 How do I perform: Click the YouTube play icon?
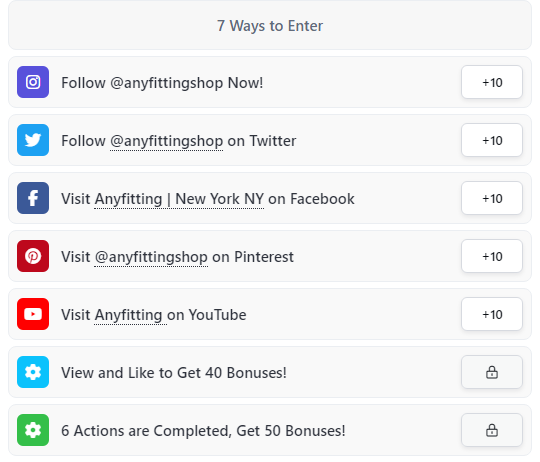[33, 314]
